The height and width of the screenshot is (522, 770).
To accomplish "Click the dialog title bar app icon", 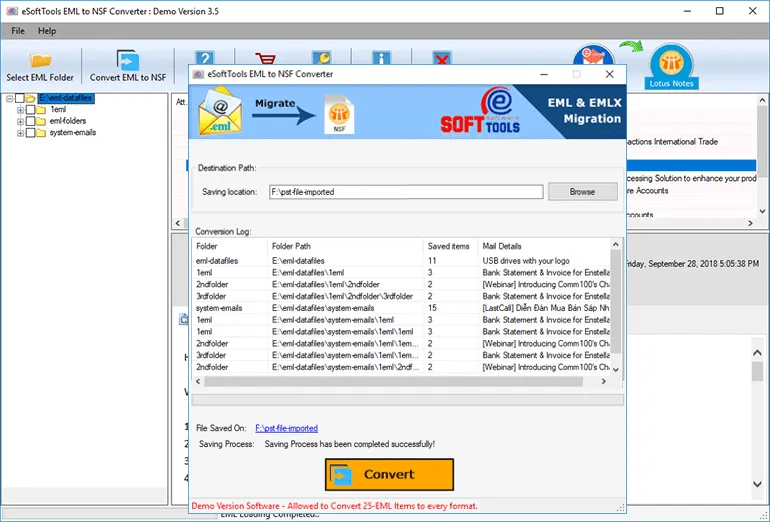I will (198, 74).
